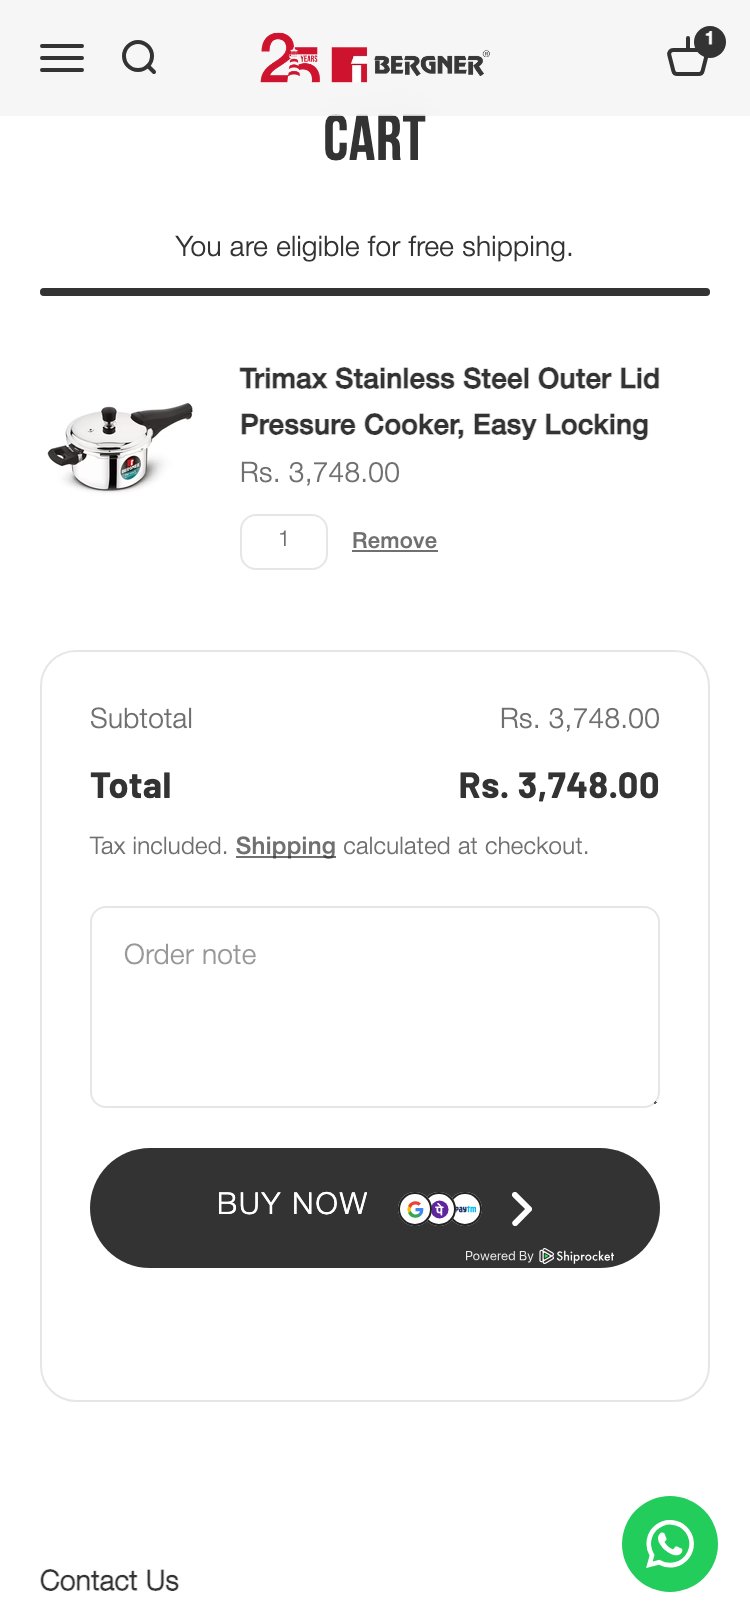Open the shopping basket icon
750x1624 pixels.
[690, 56]
